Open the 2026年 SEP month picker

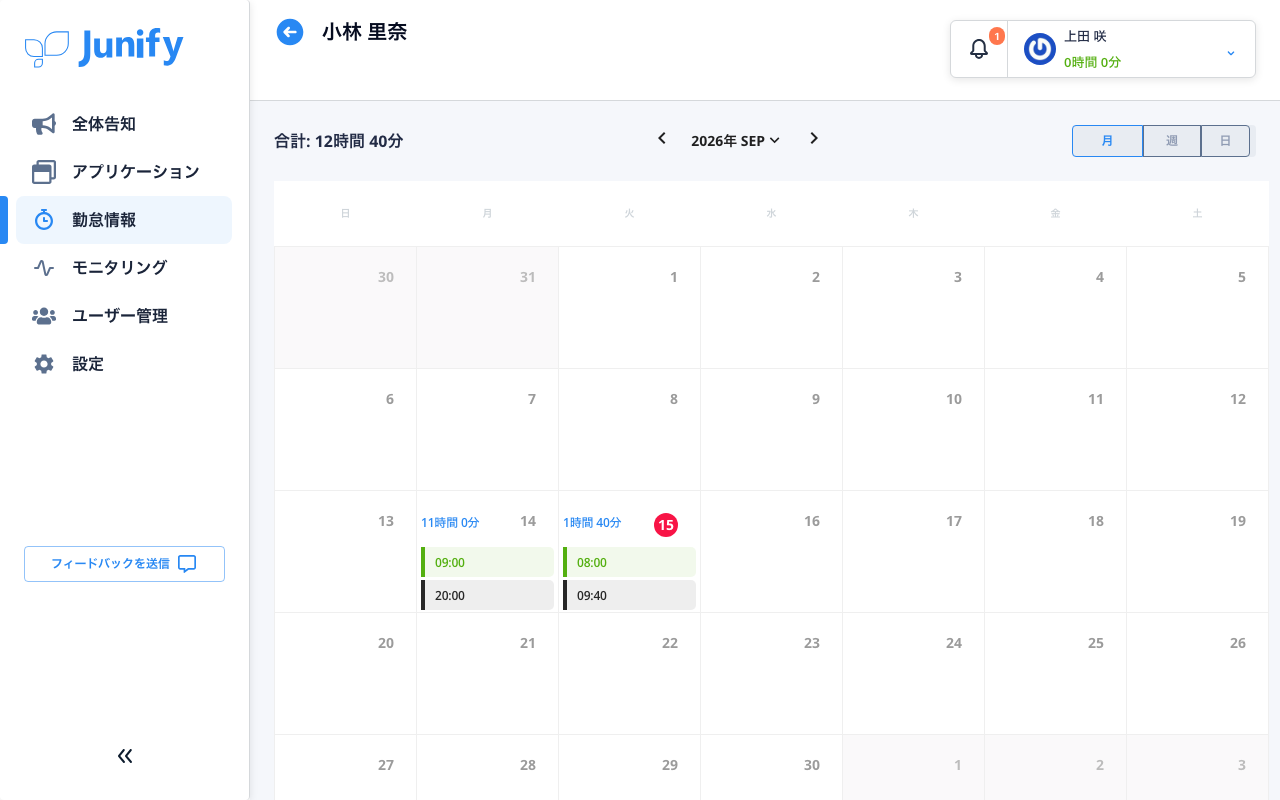point(735,141)
